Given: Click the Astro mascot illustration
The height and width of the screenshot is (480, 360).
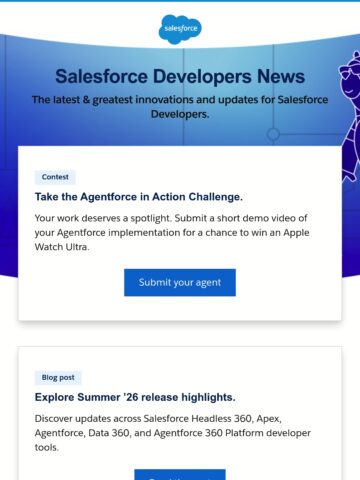Looking at the screenshot, I should click(350, 115).
